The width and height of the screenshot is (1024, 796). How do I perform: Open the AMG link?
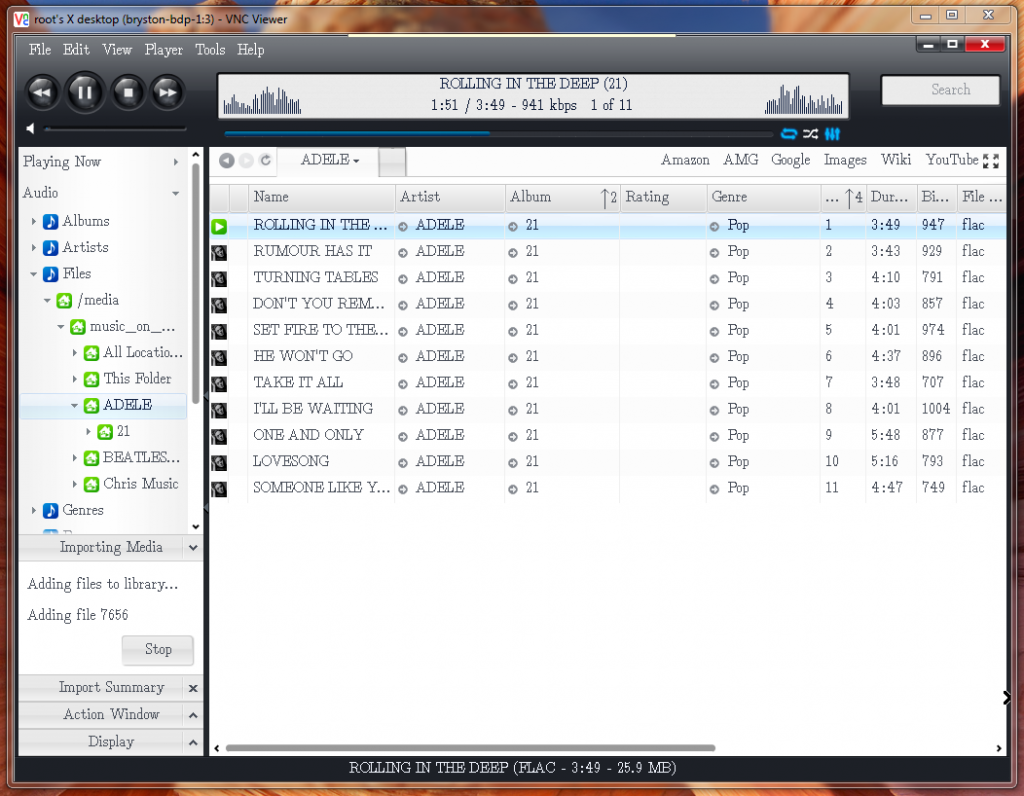(x=741, y=160)
